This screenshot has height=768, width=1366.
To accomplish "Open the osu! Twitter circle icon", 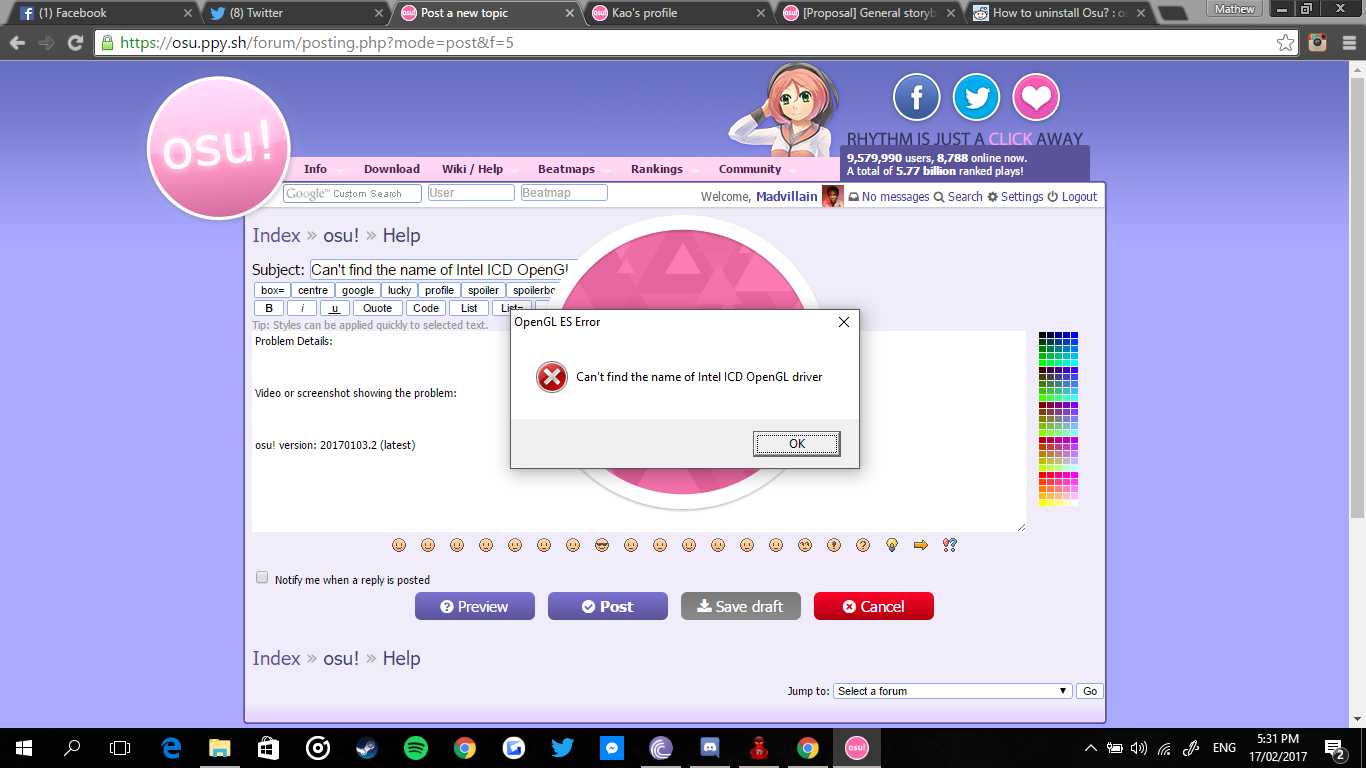I will click(976, 98).
